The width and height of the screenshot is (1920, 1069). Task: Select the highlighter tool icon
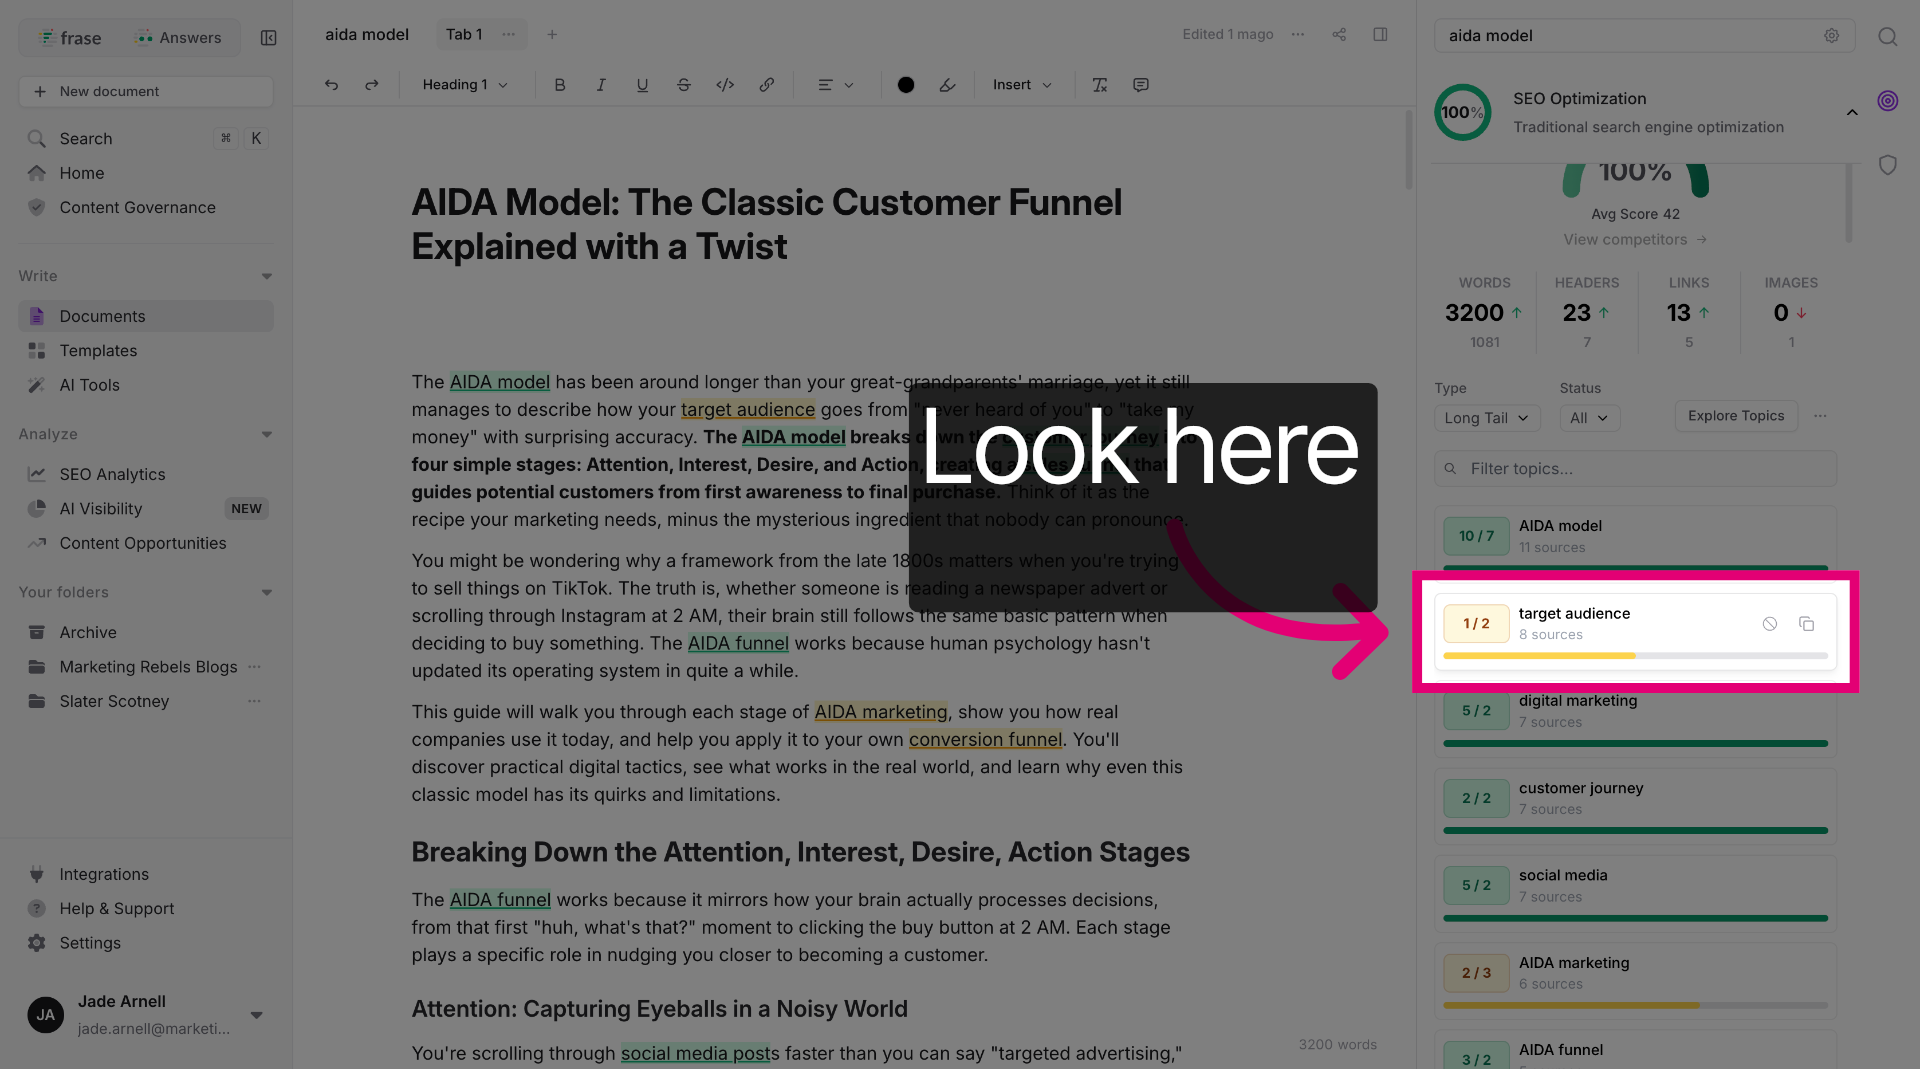(x=947, y=85)
